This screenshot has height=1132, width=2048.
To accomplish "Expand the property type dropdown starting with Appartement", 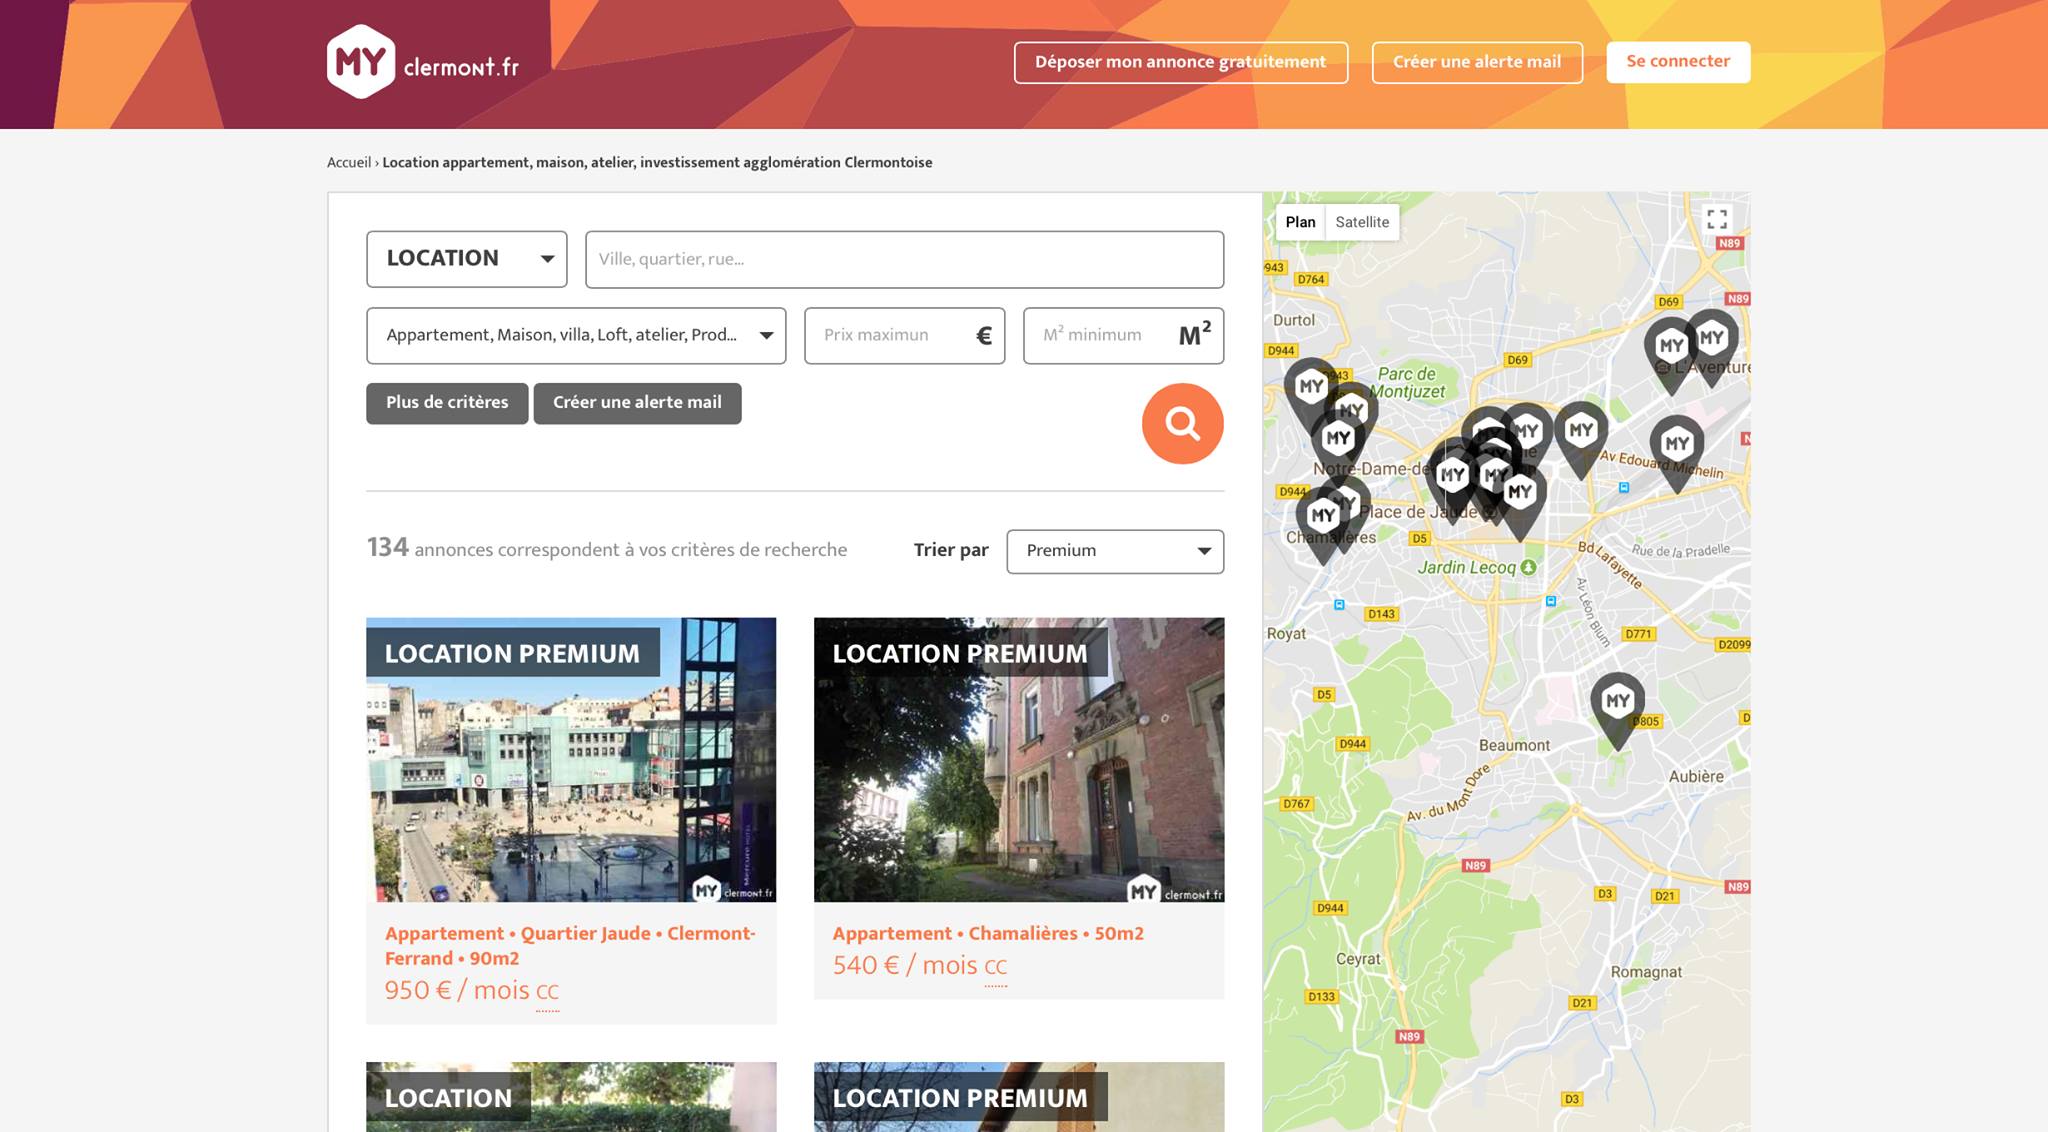I will [576, 335].
